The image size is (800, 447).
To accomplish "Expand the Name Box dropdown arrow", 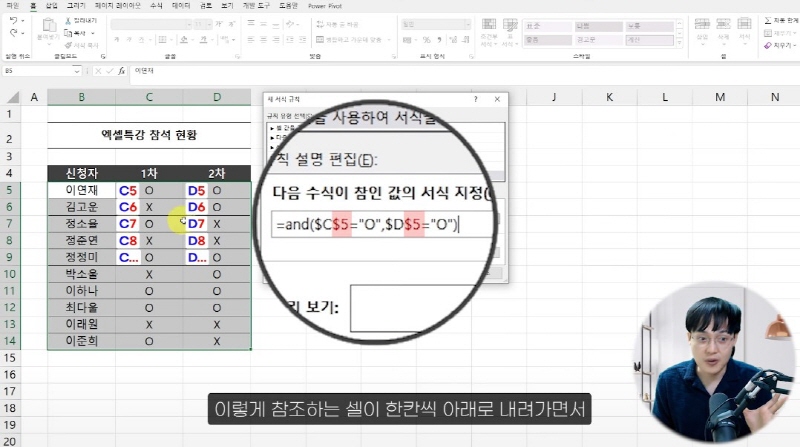I will click(x=77, y=71).
